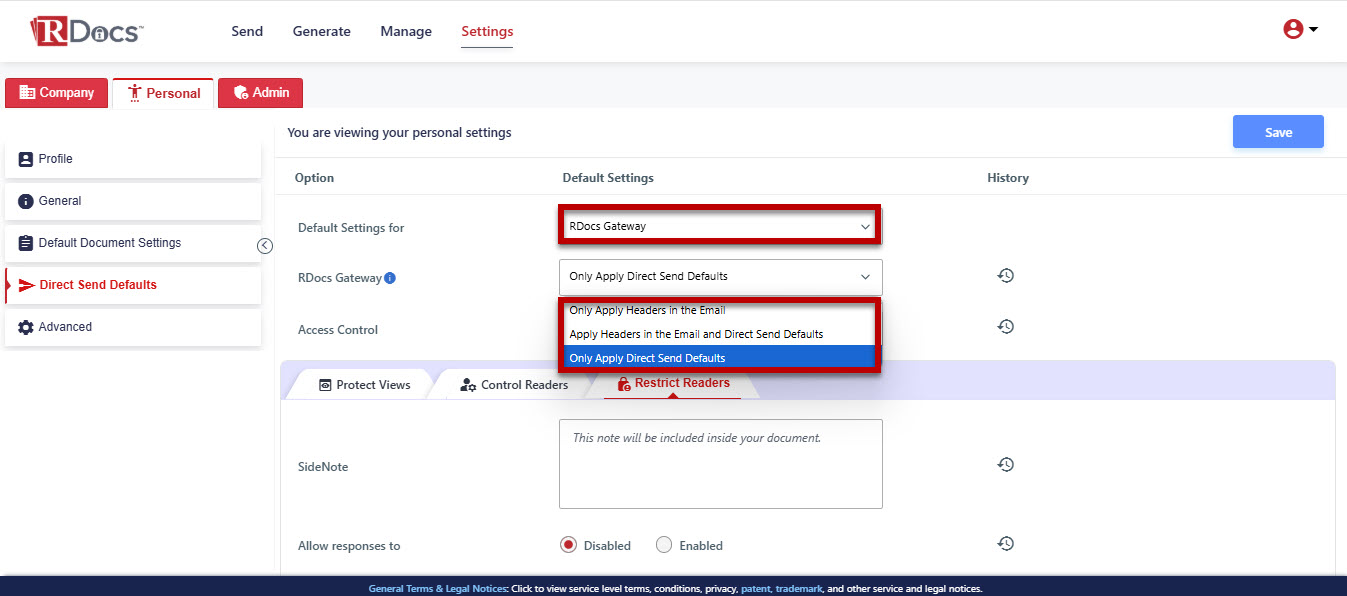Switch to the Personal settings tab
The image size is (1347, 596).
[x=163, y=93]
